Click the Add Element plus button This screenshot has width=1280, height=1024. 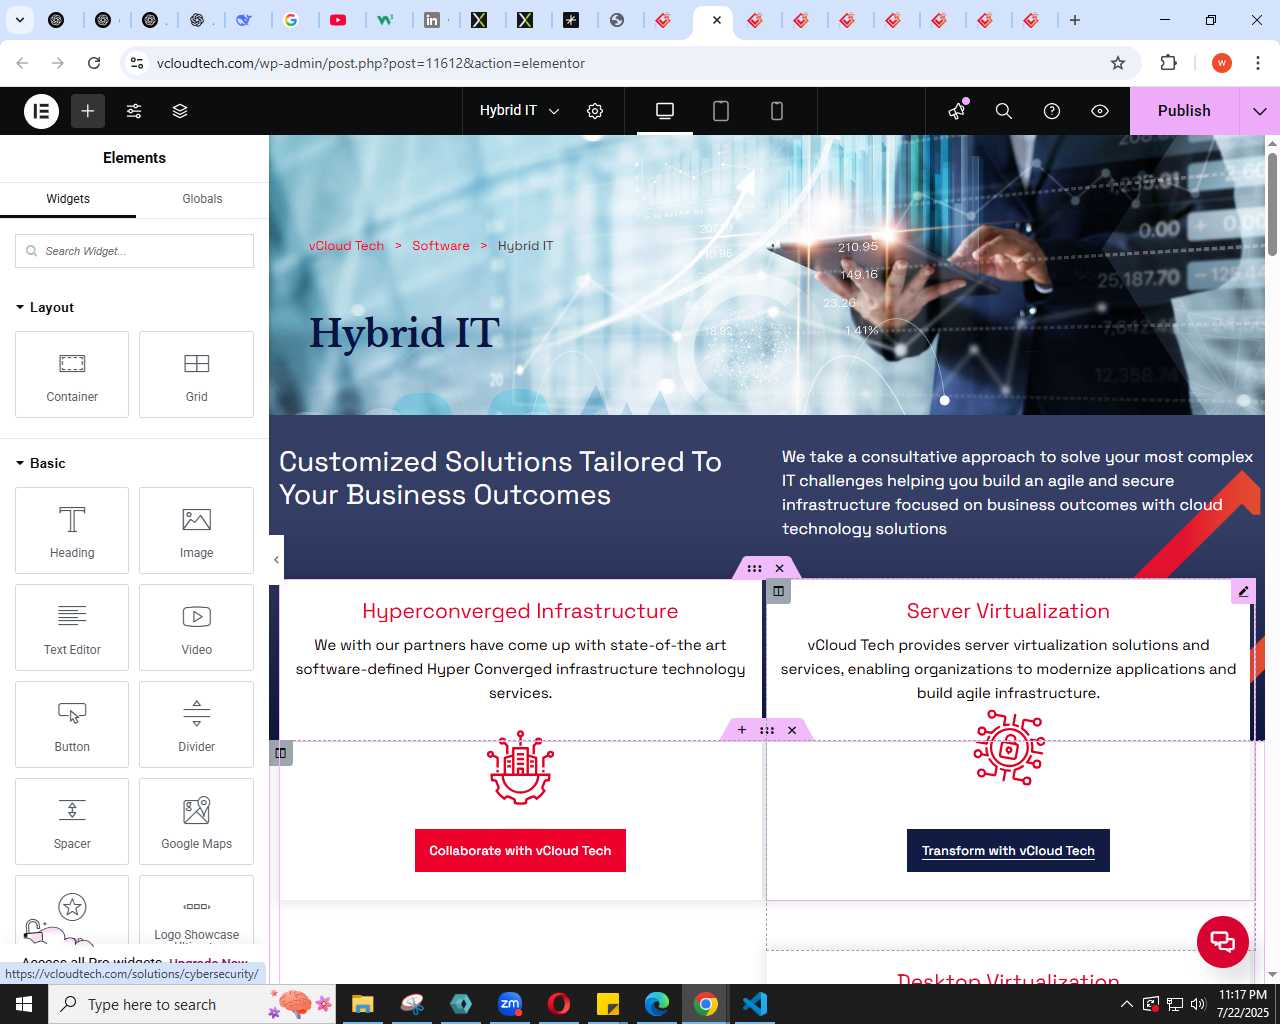pyautogui.click(x=88, y=111)
